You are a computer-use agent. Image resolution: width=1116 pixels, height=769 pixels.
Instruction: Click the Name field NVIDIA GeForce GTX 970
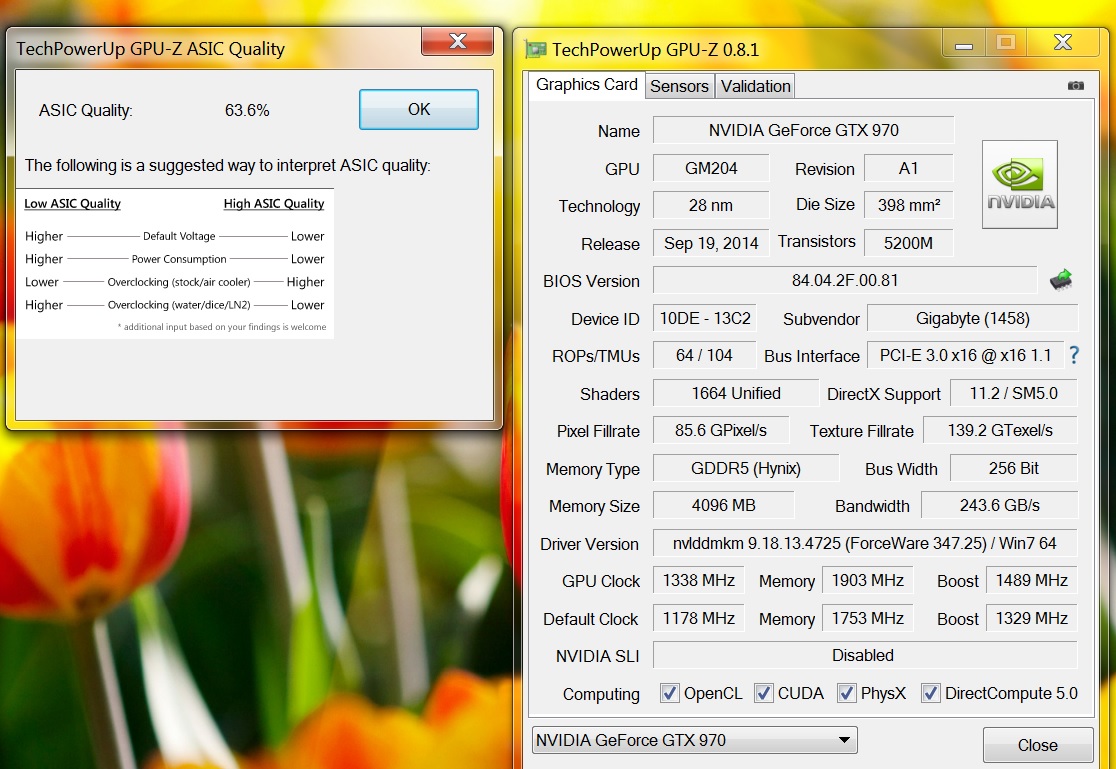[804, 130]
